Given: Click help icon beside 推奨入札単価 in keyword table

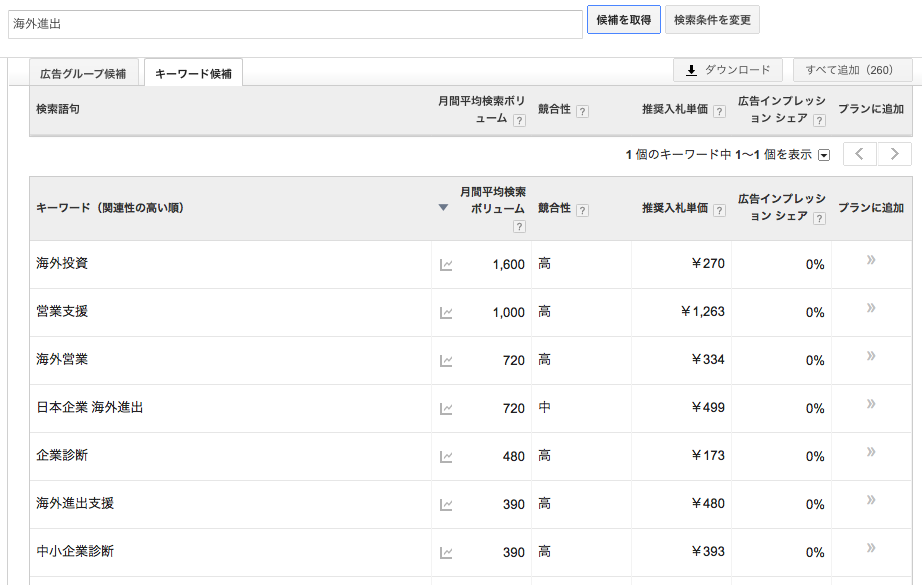Looking at the screenshot, I should pos(719,209).
